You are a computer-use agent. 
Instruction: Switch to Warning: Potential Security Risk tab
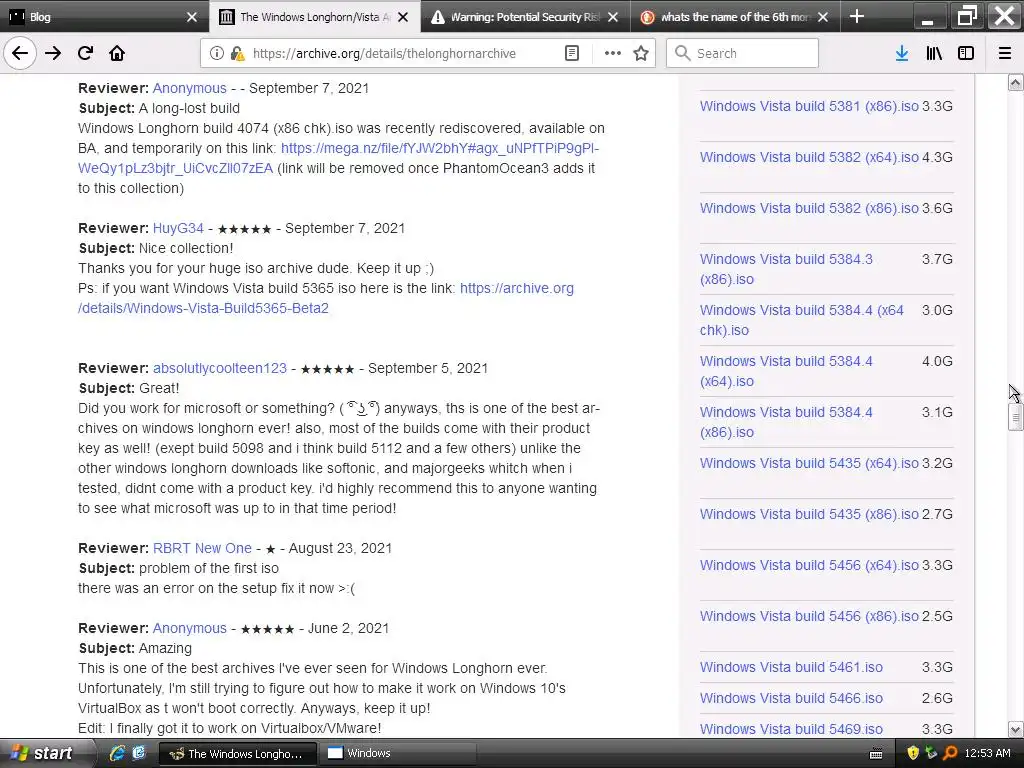coord(526,17)
